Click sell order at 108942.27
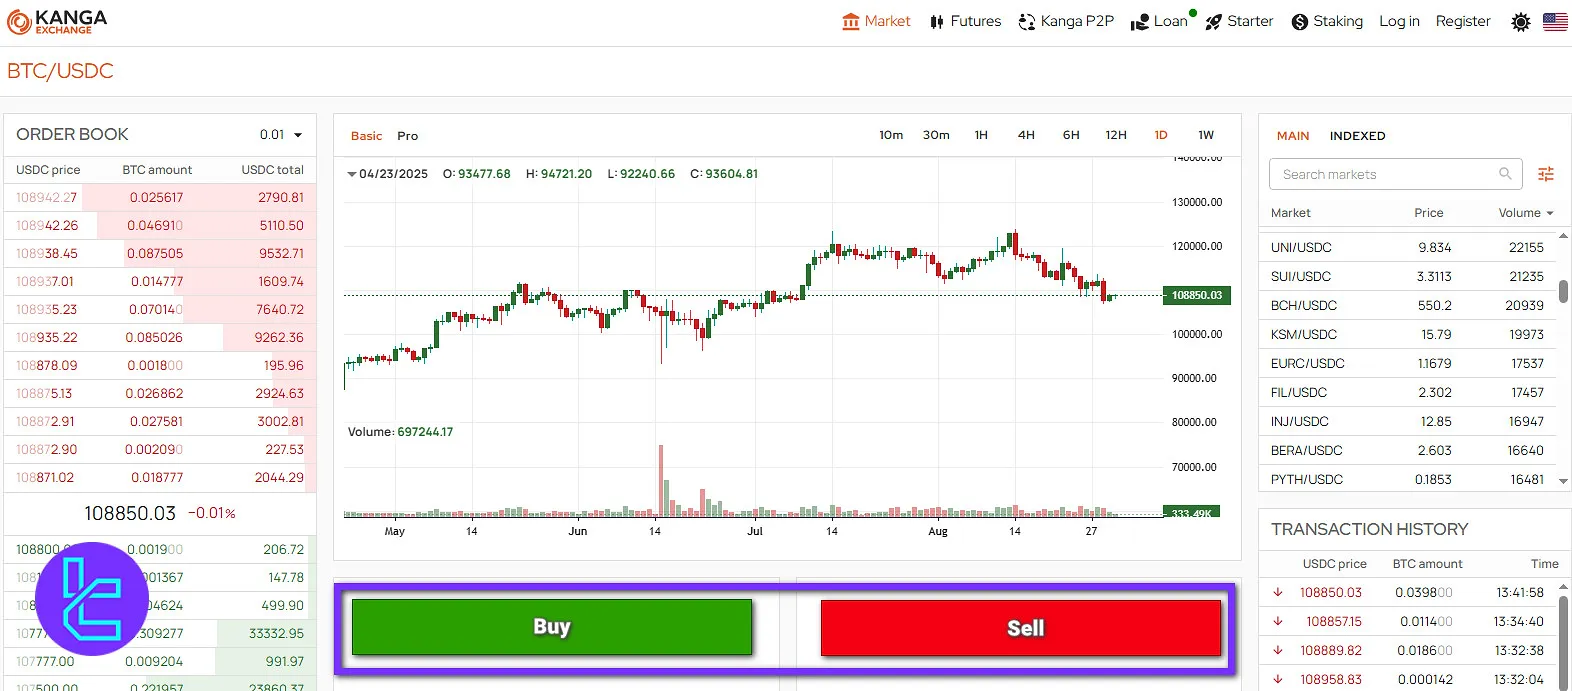This screenshot has width=1572, height=691. tap(160, 197)
